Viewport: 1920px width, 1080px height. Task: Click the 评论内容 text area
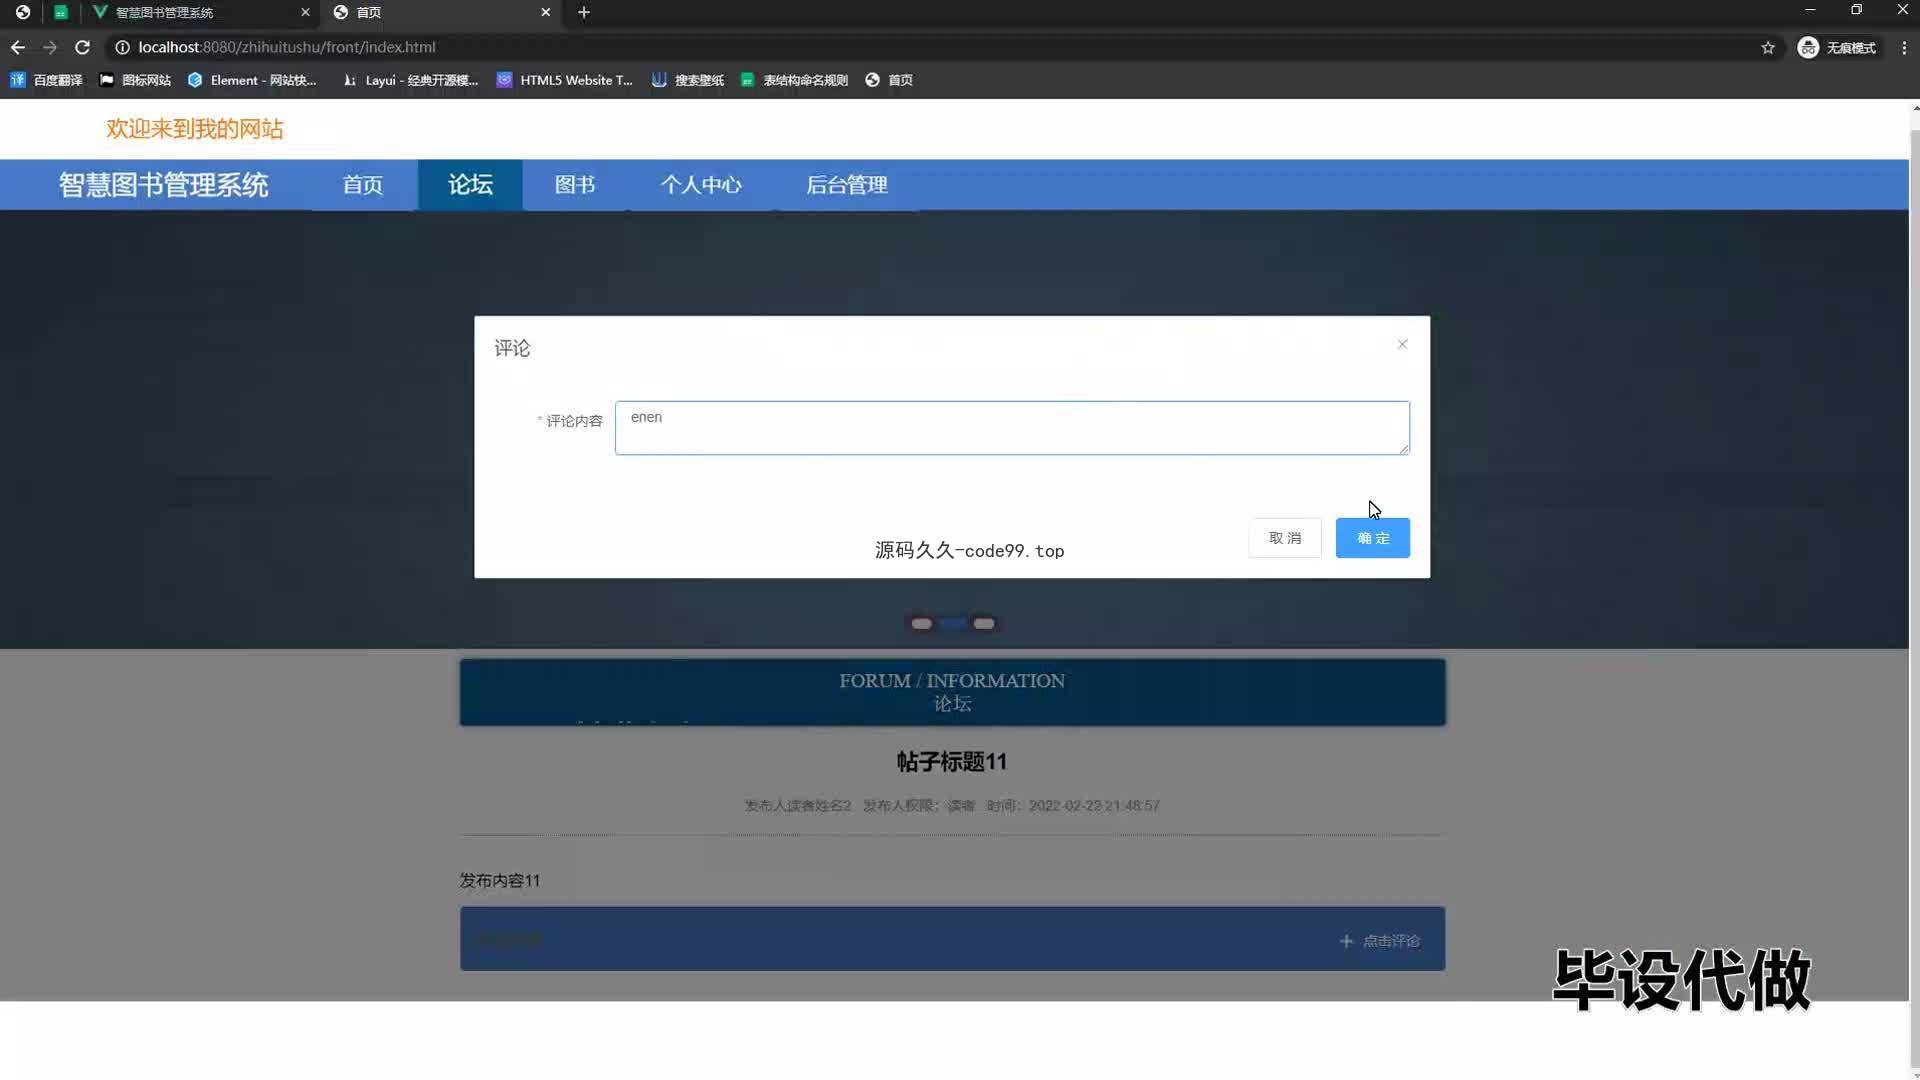[1011, 428]
